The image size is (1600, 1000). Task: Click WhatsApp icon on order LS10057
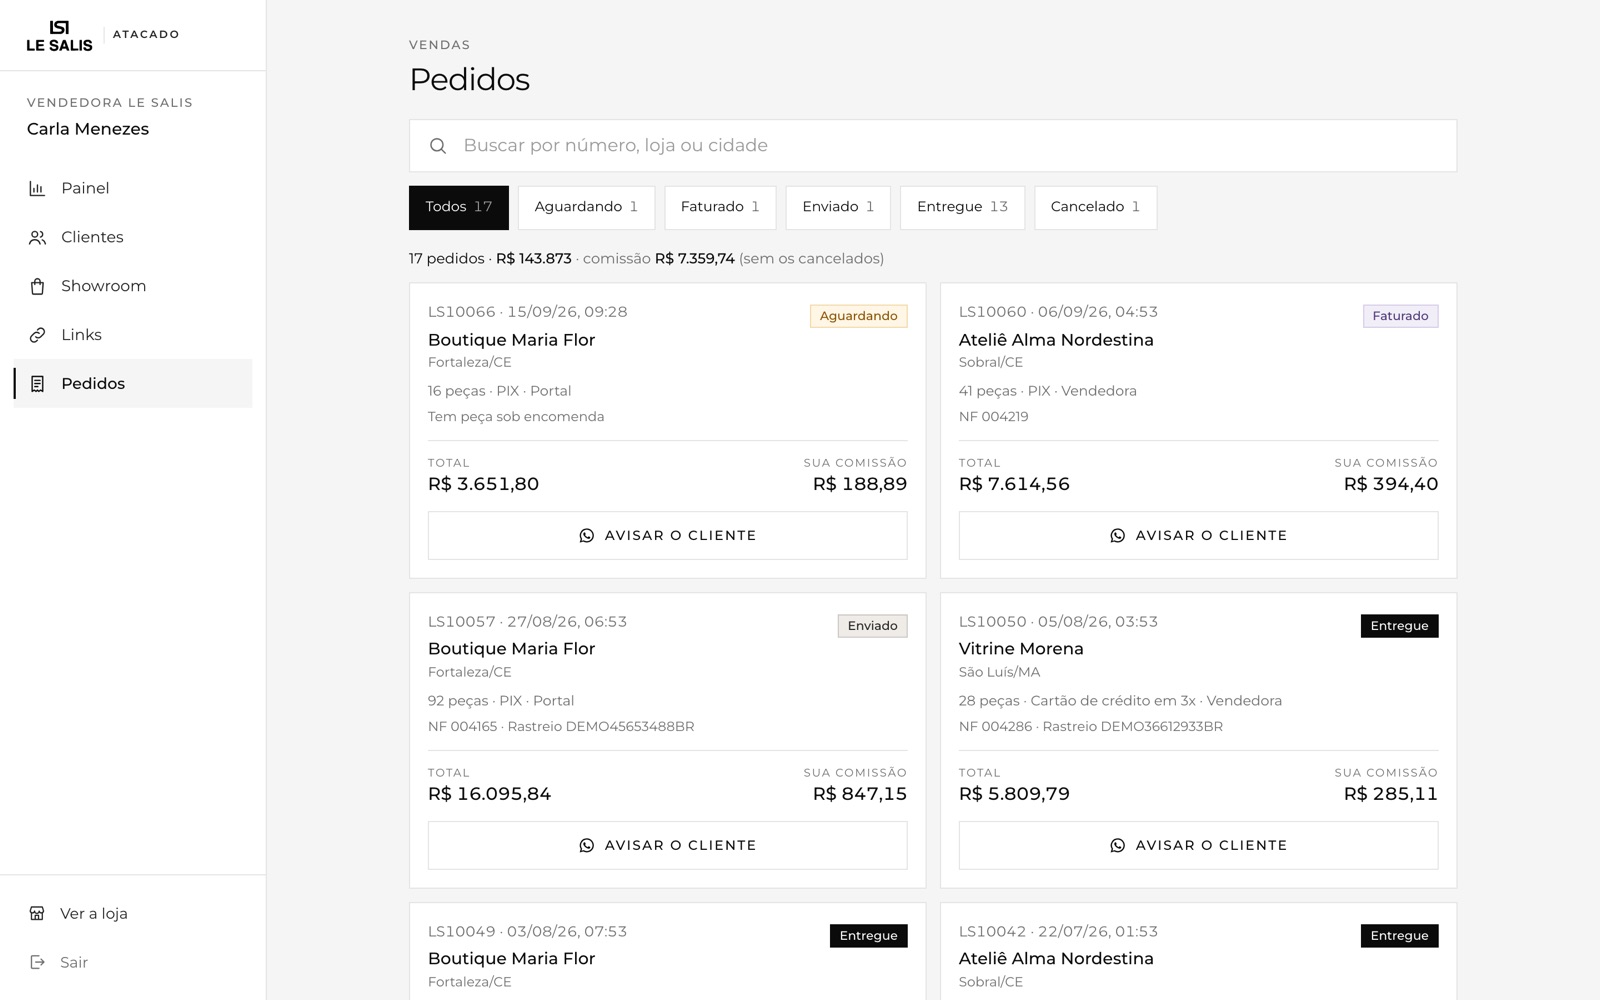587,846
